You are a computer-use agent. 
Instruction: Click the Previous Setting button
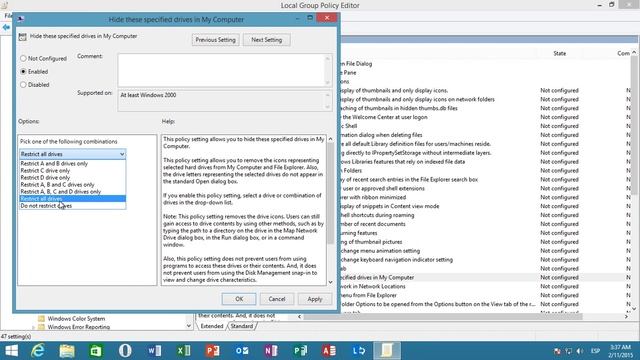[x=216, y=40]
